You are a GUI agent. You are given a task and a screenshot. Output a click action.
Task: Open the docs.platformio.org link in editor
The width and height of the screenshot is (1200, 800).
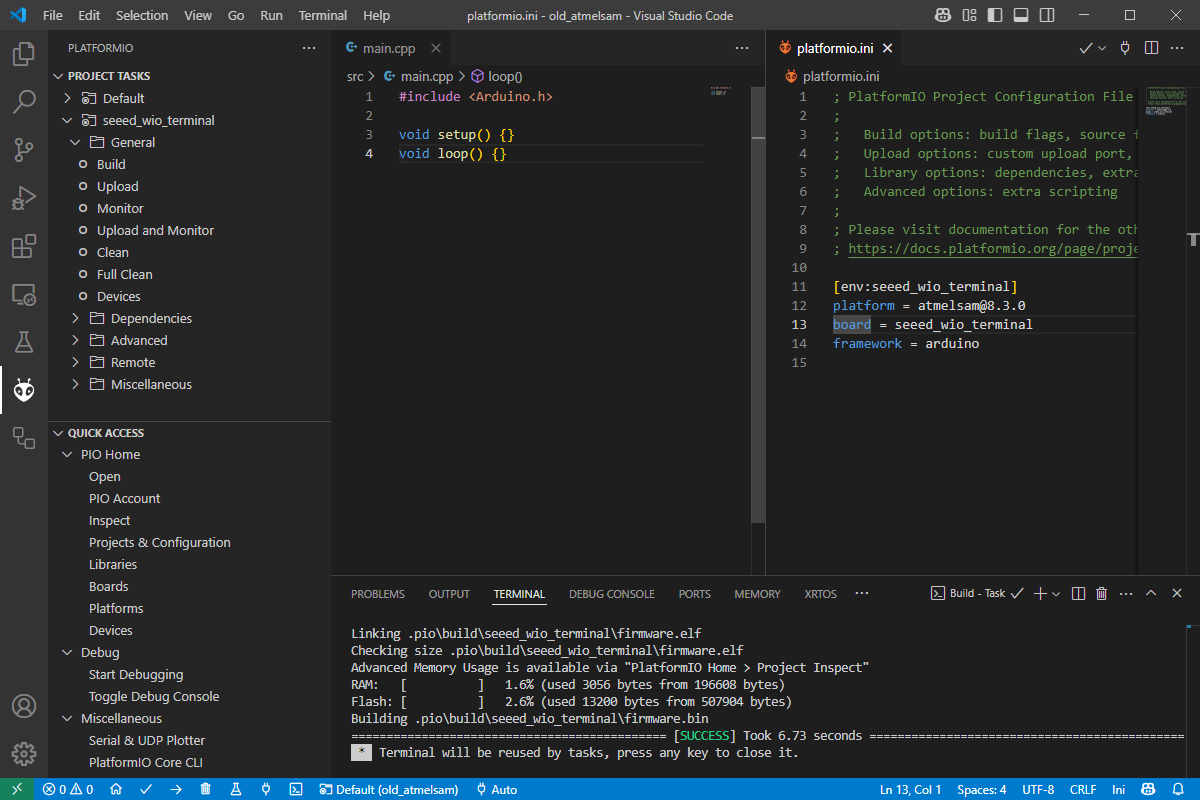[993, 248]
